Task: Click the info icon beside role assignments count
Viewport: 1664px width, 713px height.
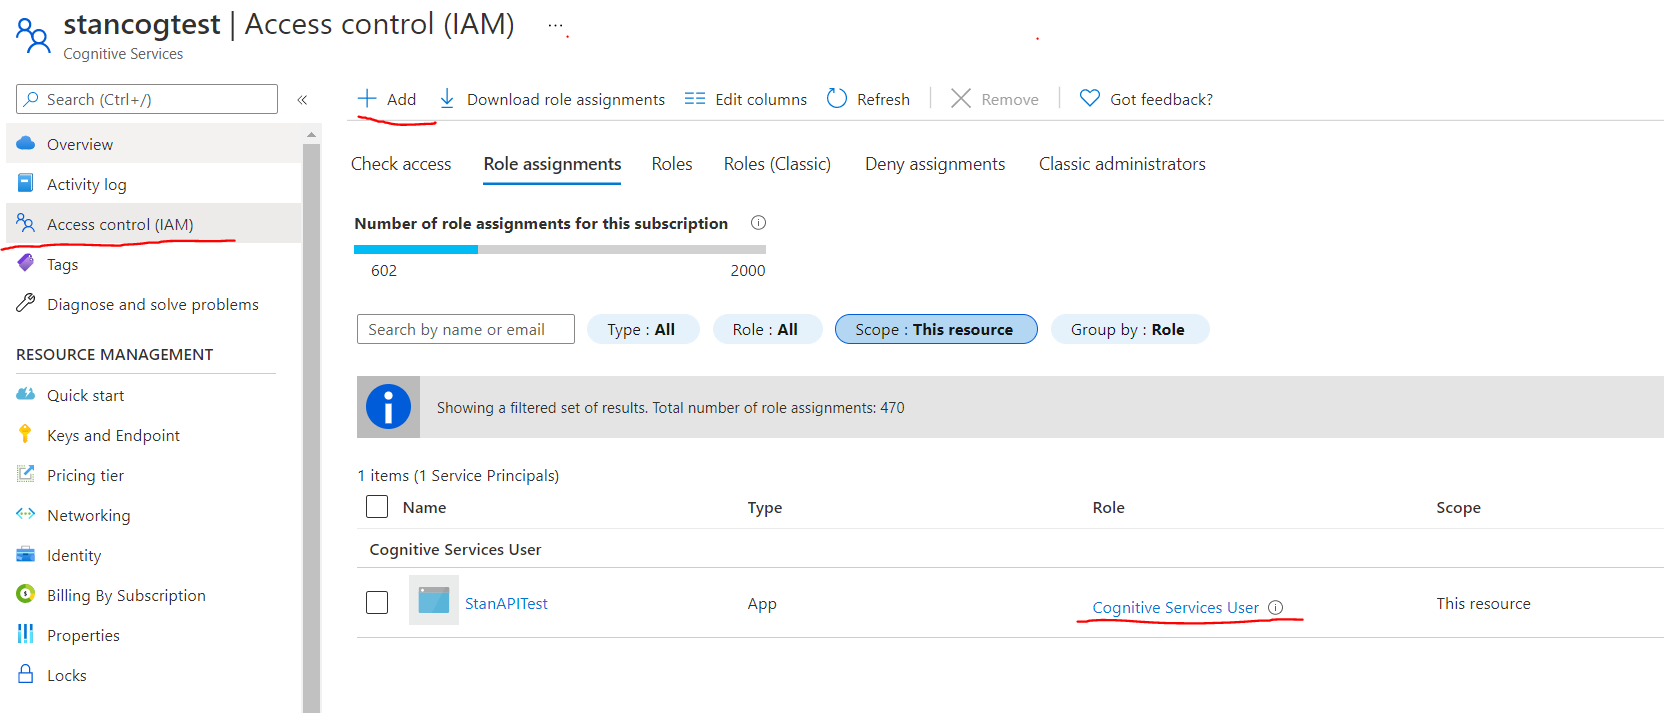Action: point(758,222)
